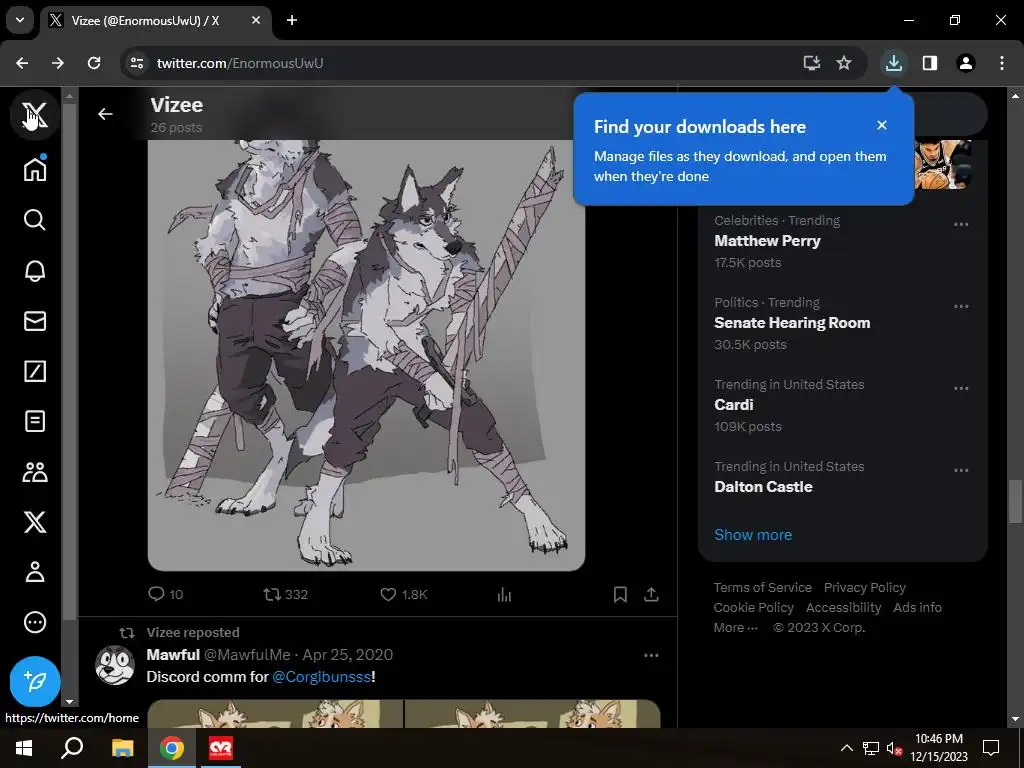
Task: Navigate forward in browser
Action: (58, 63)
